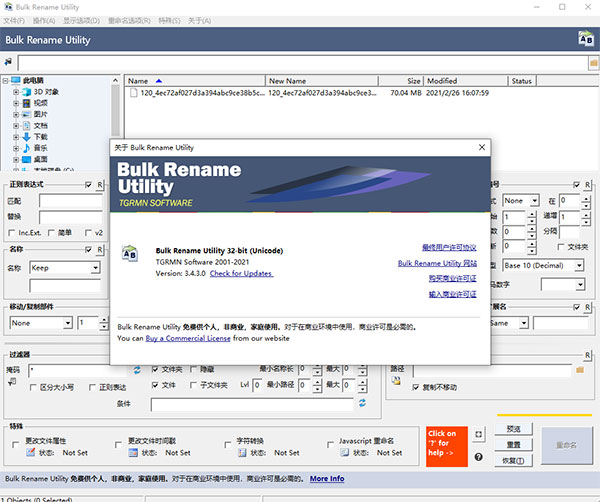Open the 文件(F) menu
The image size is (600, 502).
14,21
